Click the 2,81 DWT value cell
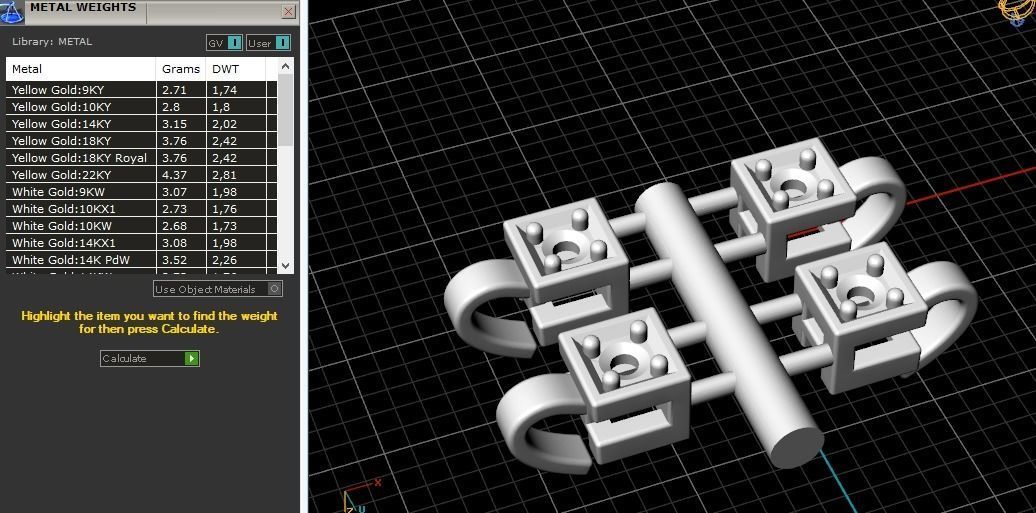The image size is (1036, 513). tap(236, 175)
